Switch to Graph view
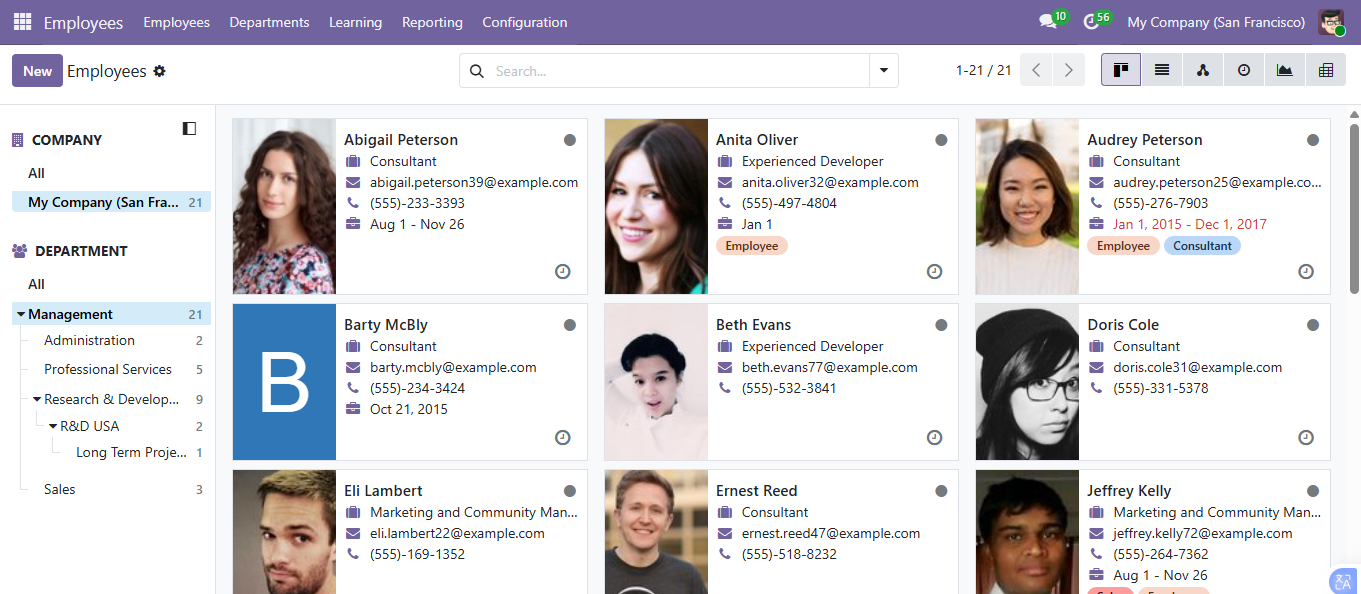This screenshot has width=1361, height=594. point(1285,70)
